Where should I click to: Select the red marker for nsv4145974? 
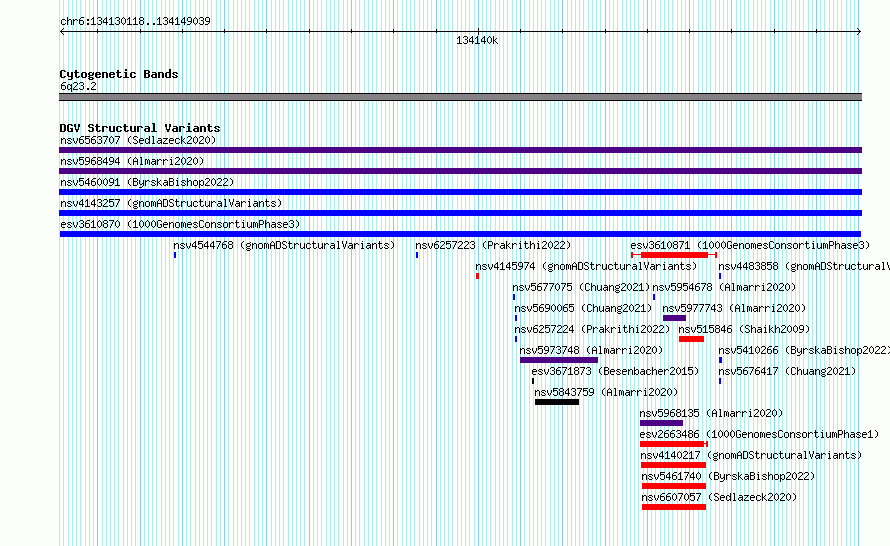(477, 276)
